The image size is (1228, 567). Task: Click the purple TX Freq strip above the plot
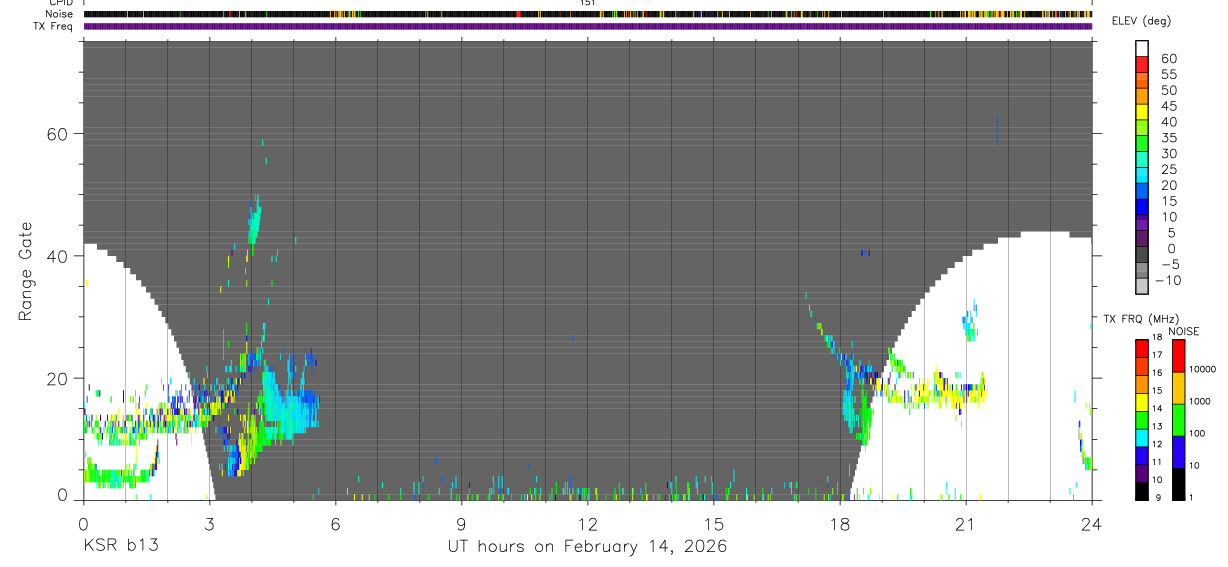(588, 26)
